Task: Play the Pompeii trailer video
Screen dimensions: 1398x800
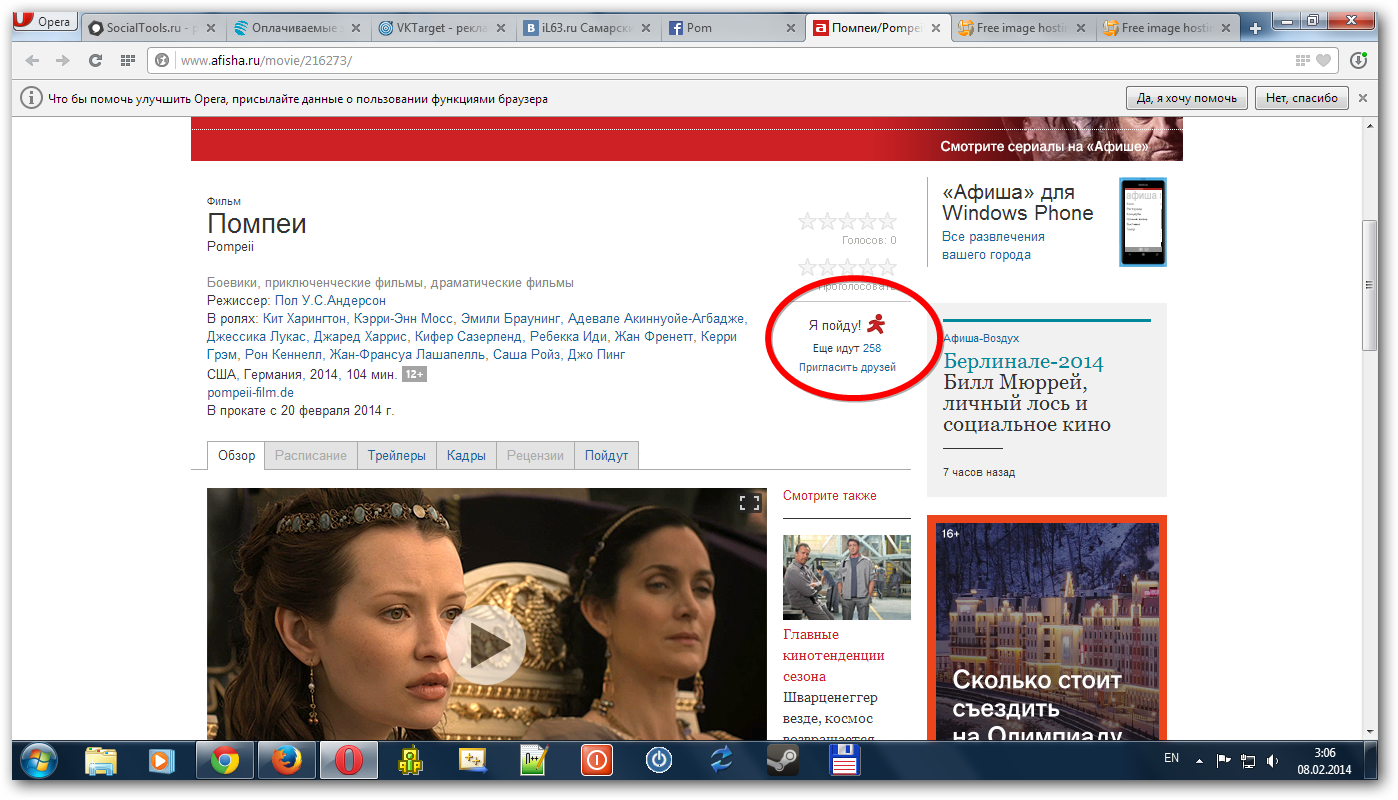Action: coord(486,646)
